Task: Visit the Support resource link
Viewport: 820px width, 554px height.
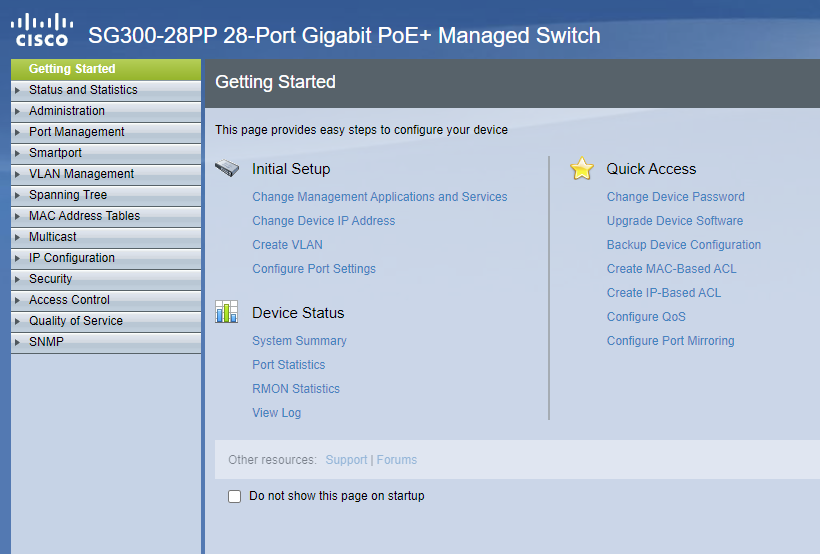Action: pyautogui.click(x=346, y=460)
